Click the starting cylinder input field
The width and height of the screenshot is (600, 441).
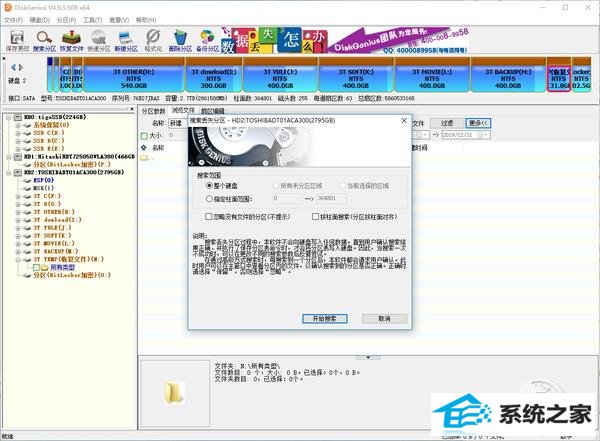pyautogui.click(x=287, y=198)
